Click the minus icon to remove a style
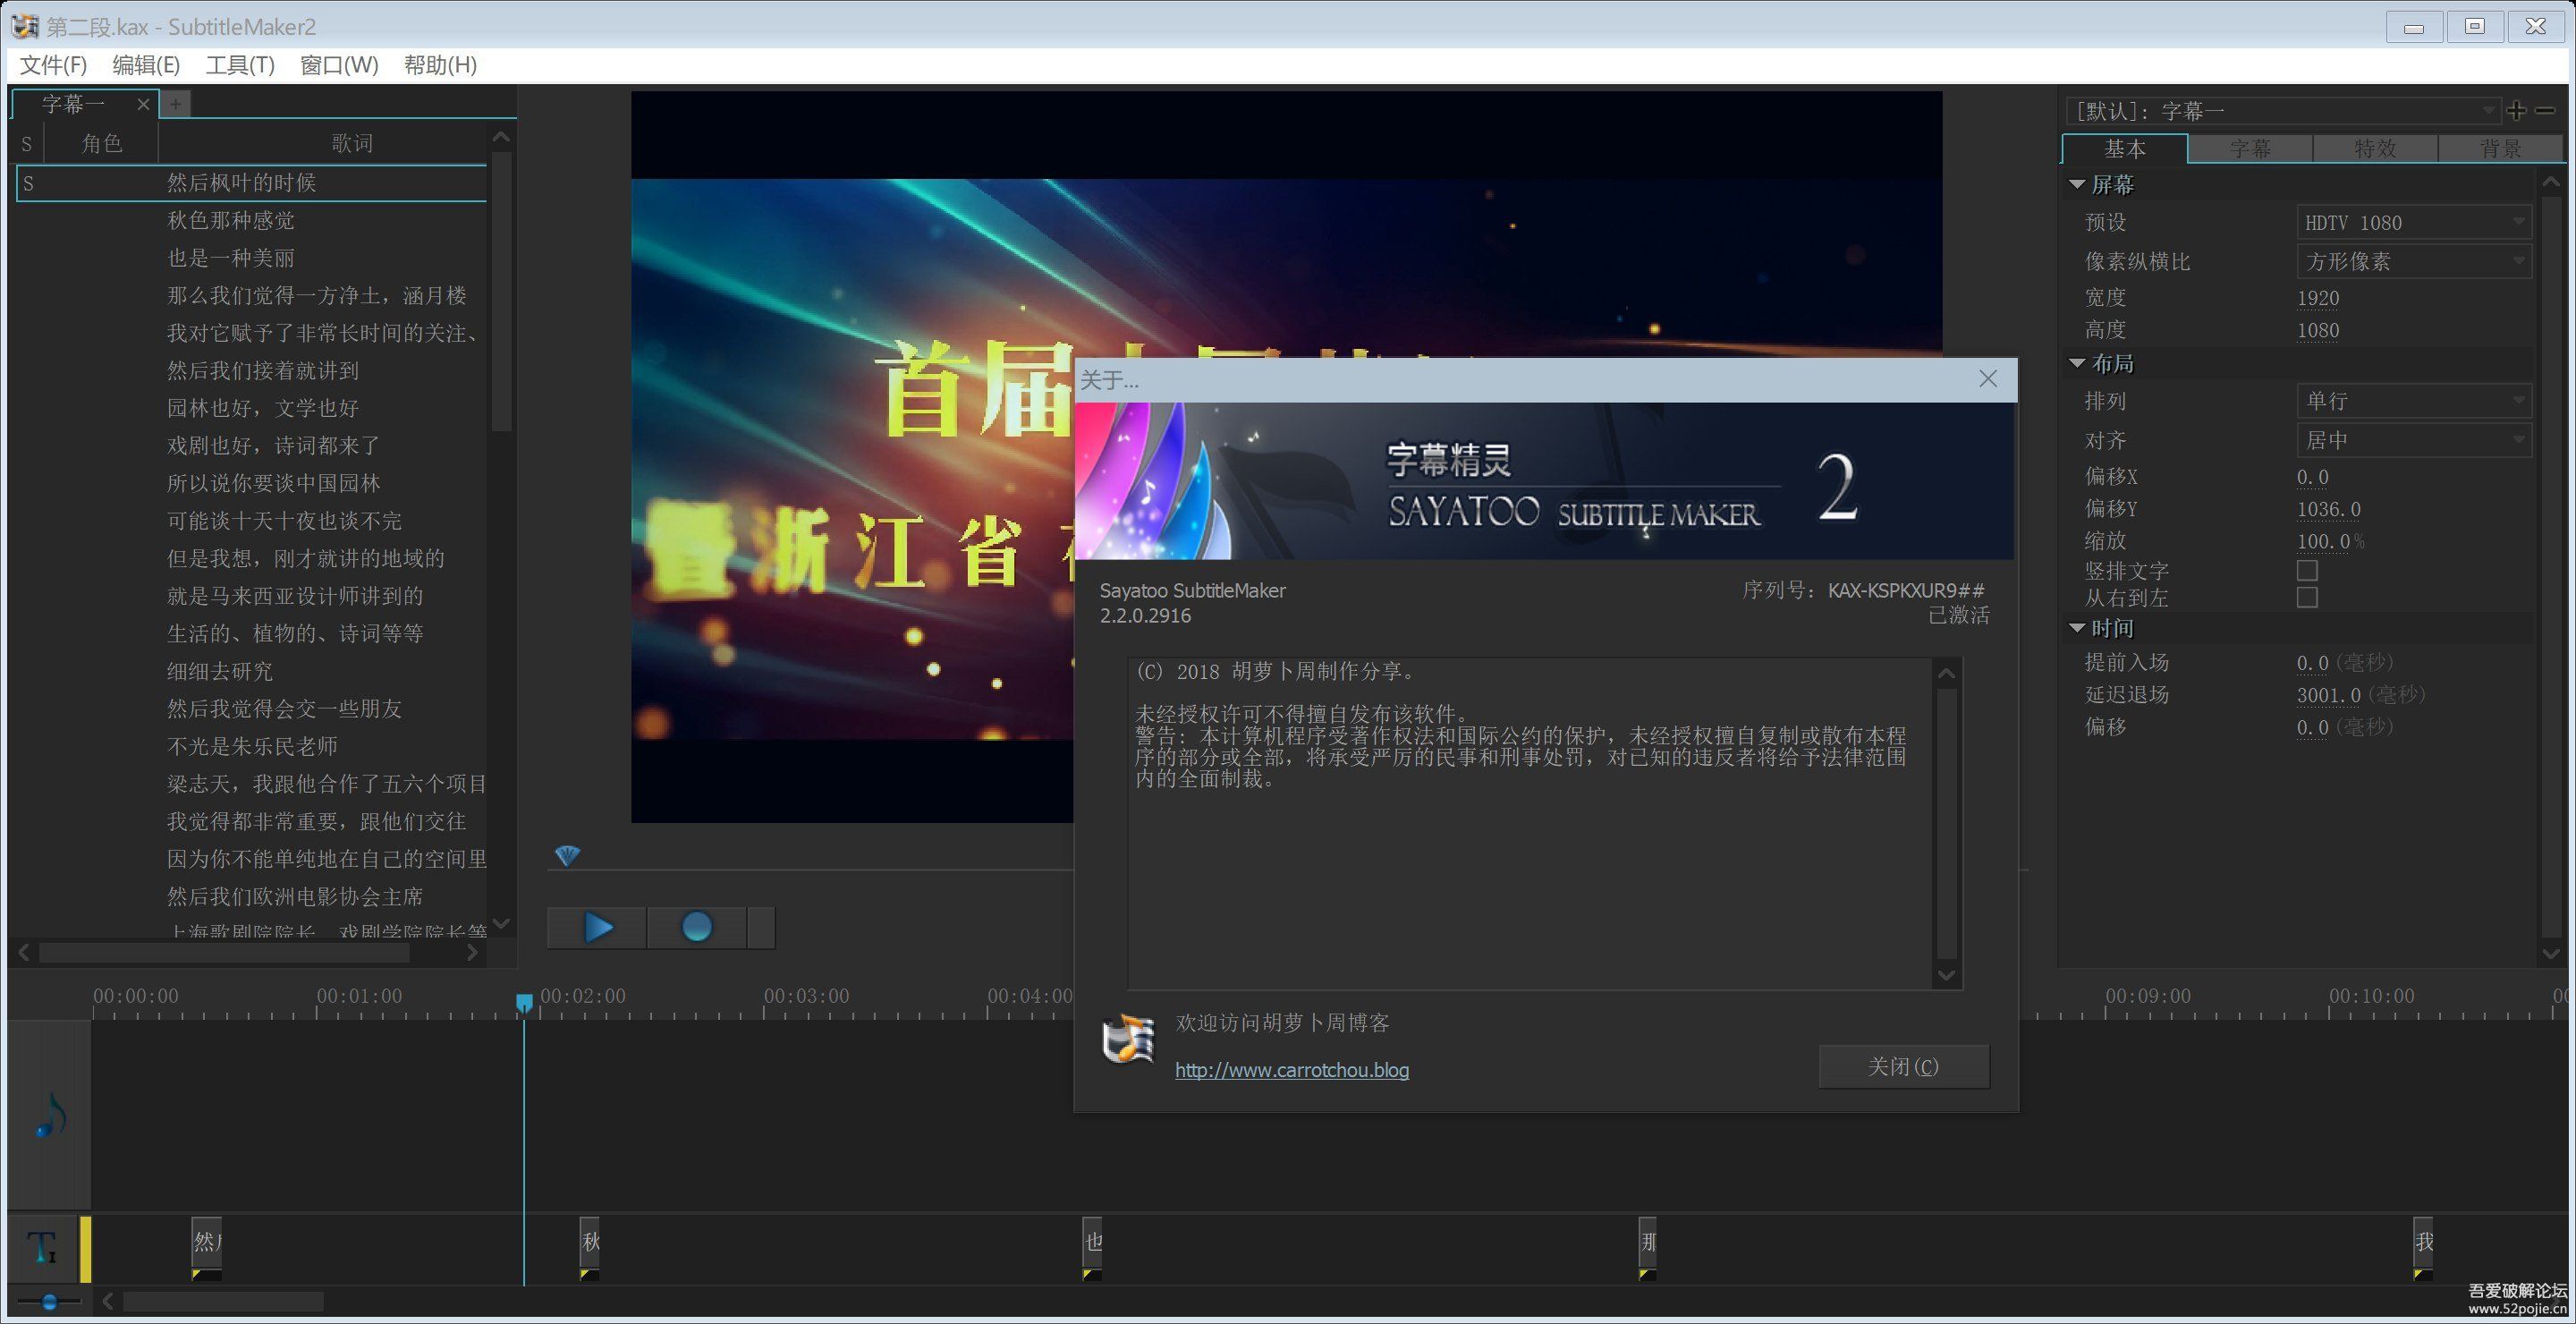The image size is (2576, 1324). click(2546, 111)
